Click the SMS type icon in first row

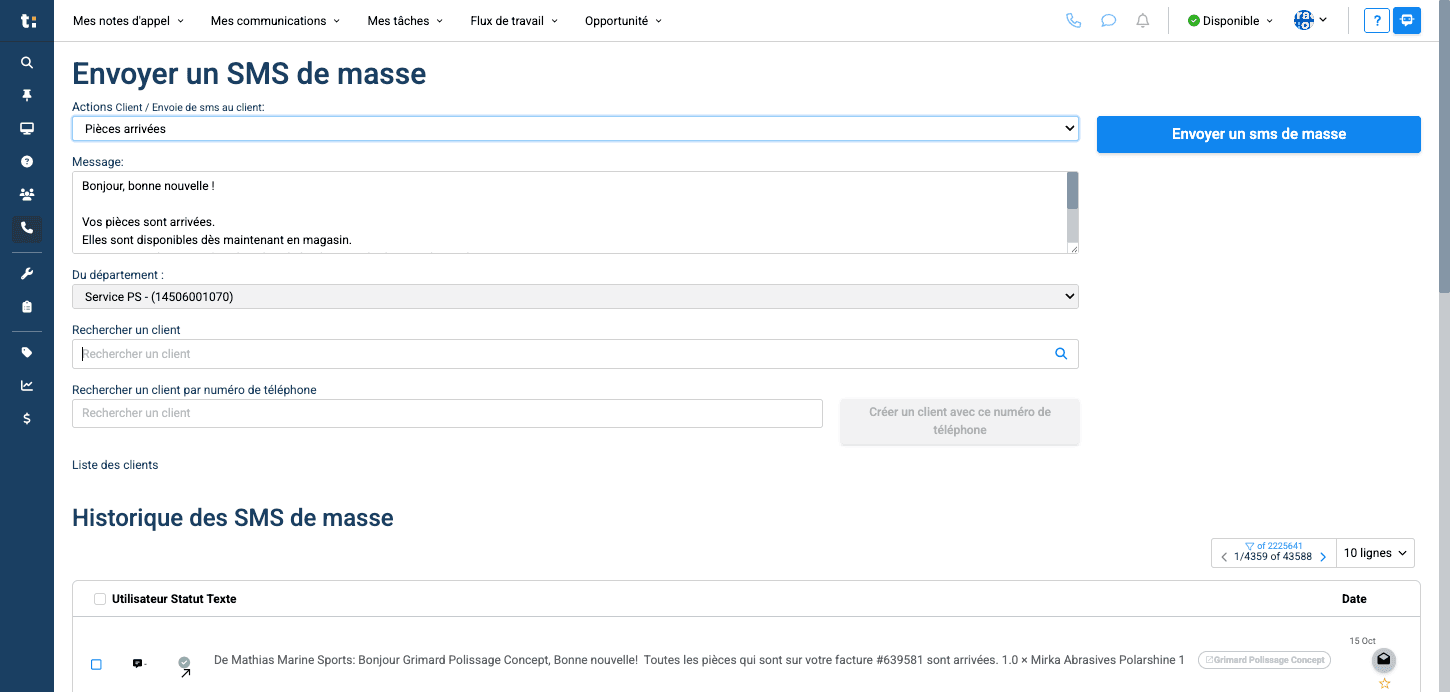(x=138, y=663)
